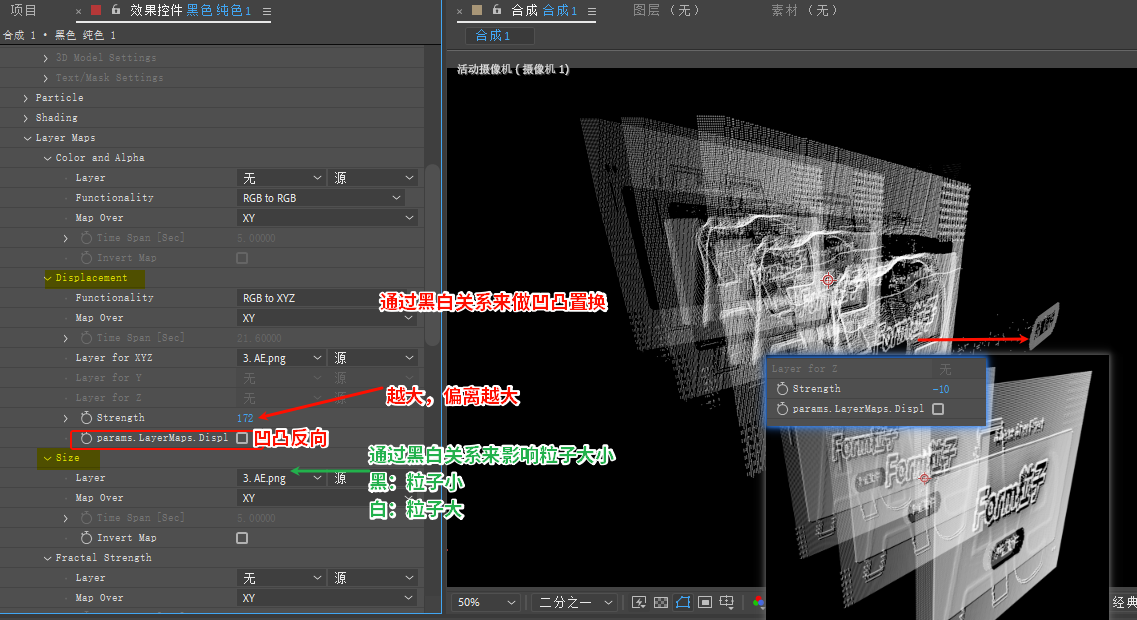The height and width of the screenshot is (620, 1137).
Task: Switch to the 项目 panel tab
Action: 23,10
